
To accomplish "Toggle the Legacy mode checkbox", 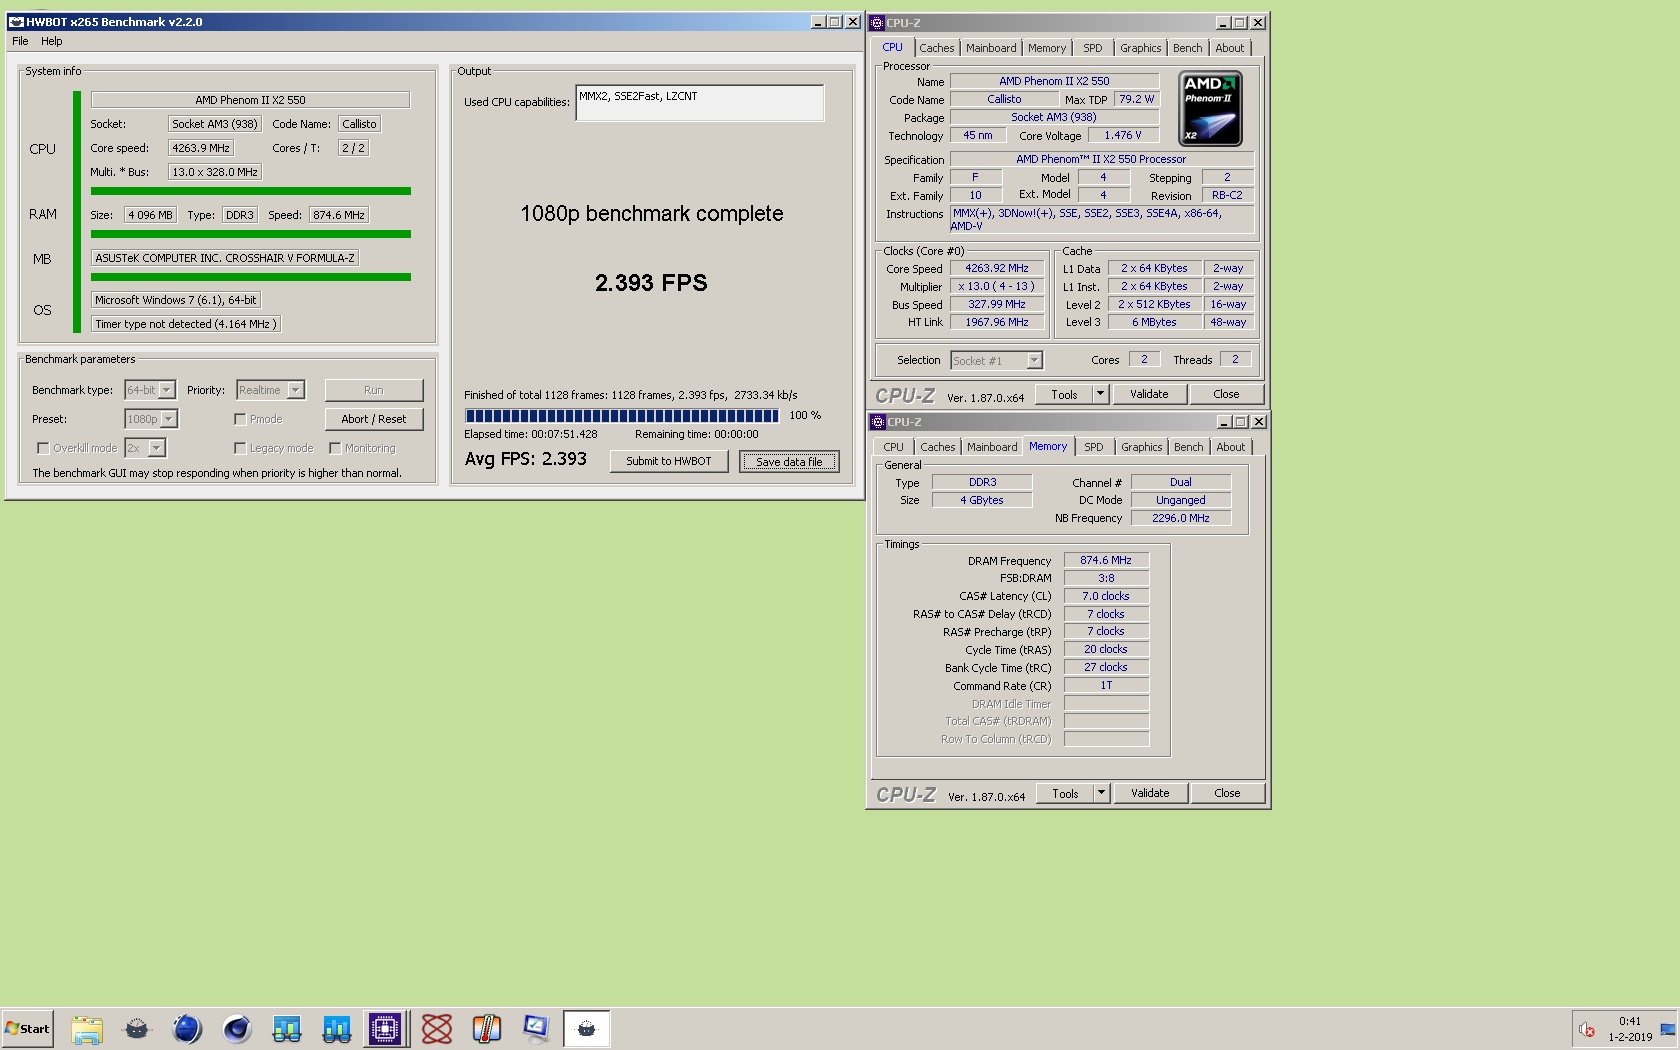I will point(240,448).
